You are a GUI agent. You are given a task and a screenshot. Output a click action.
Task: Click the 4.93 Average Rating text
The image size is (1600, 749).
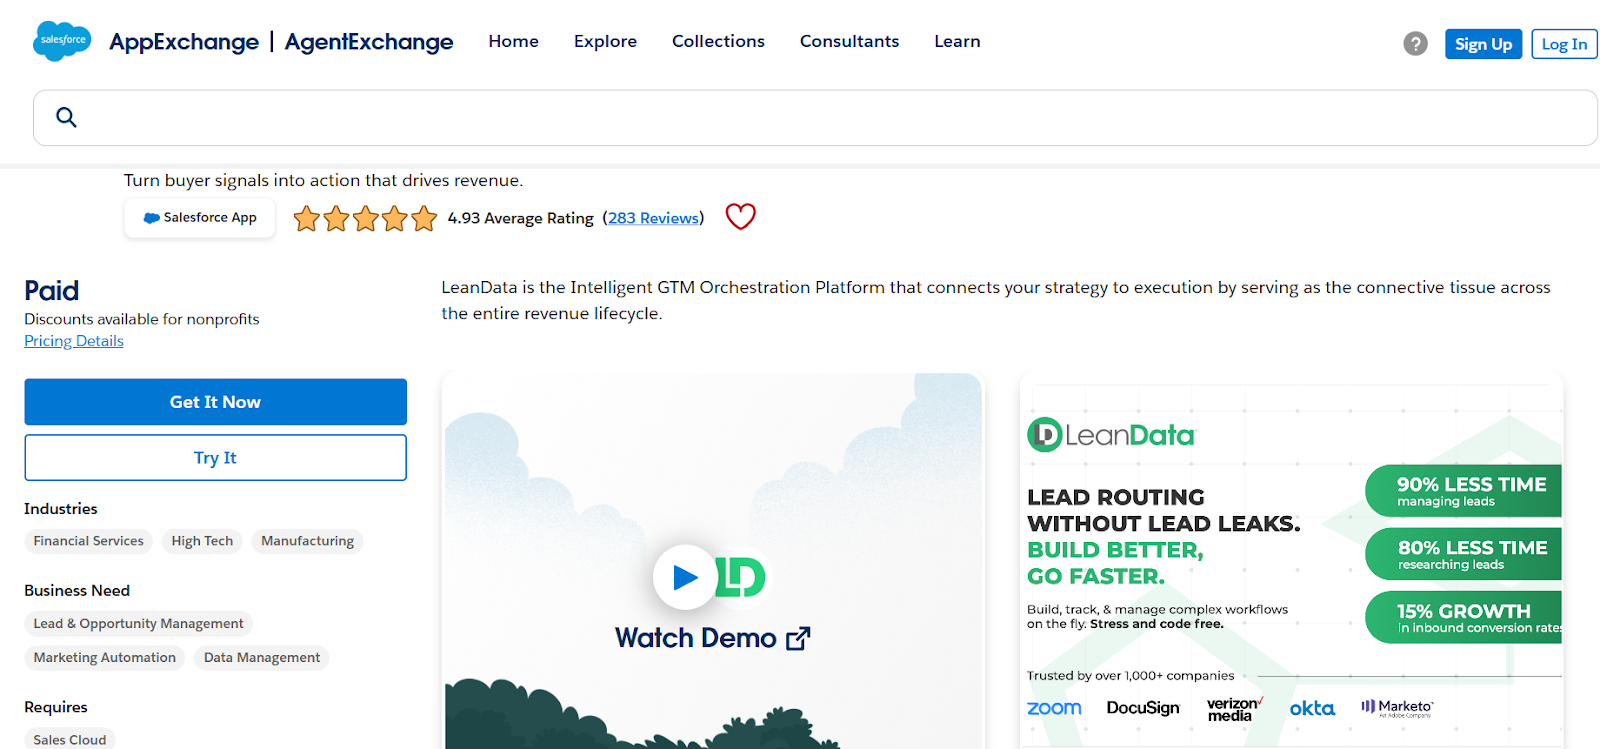(x=520, y=218)
